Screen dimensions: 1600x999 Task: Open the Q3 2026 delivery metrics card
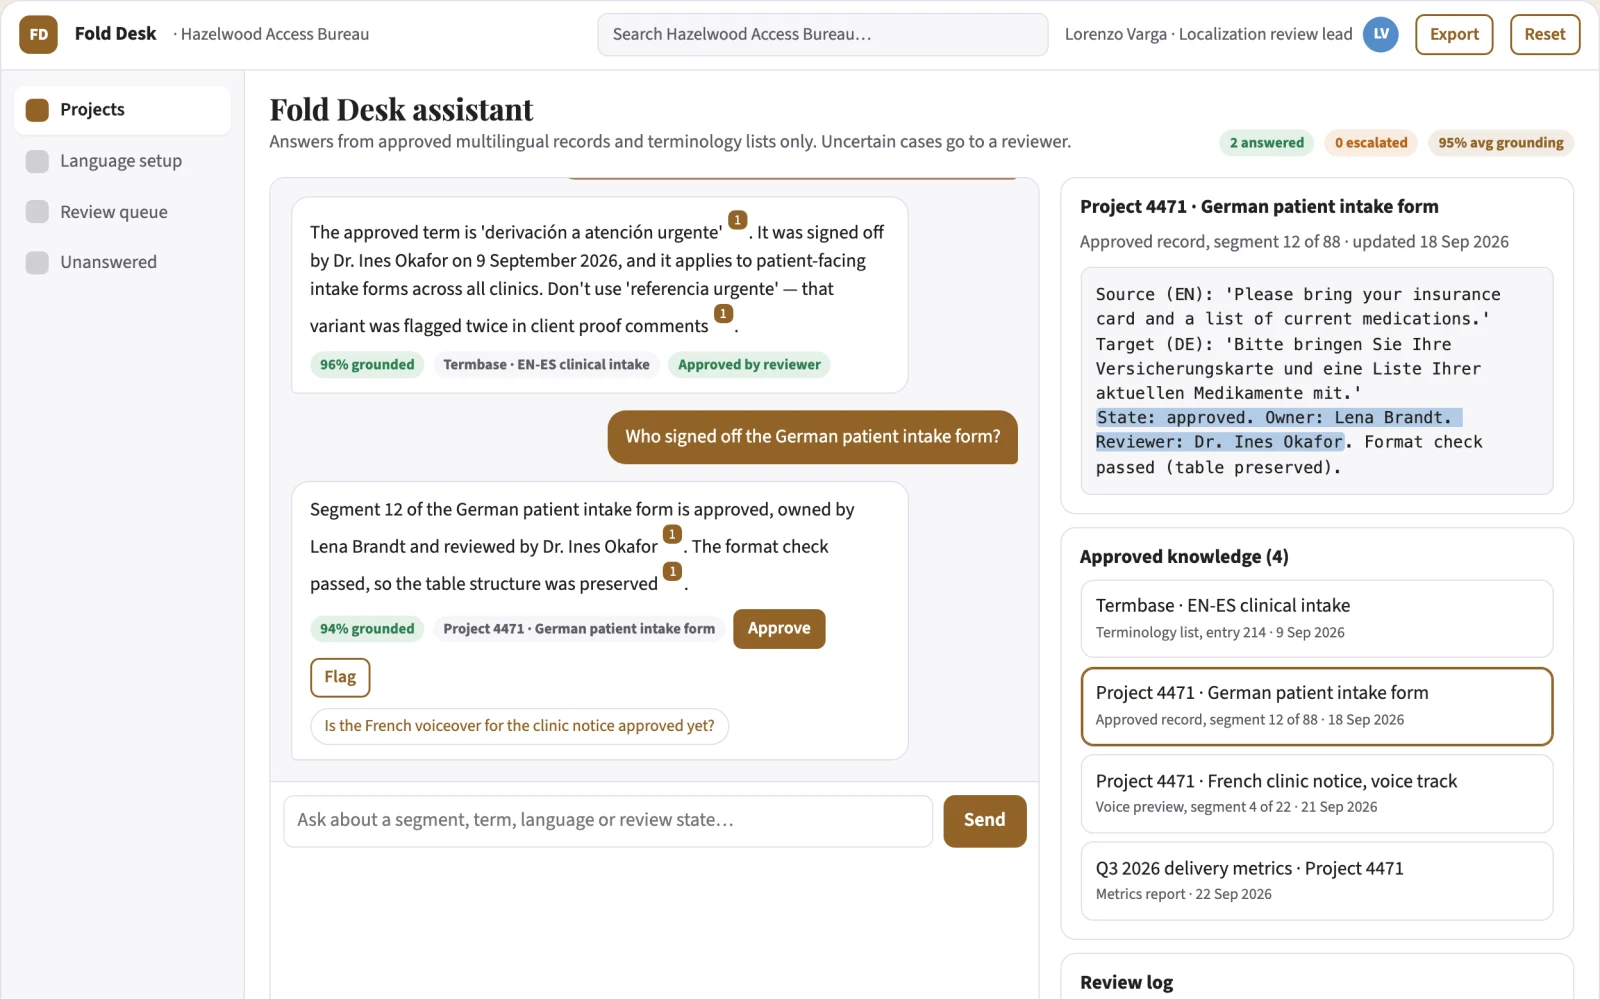click(1317, 881)
